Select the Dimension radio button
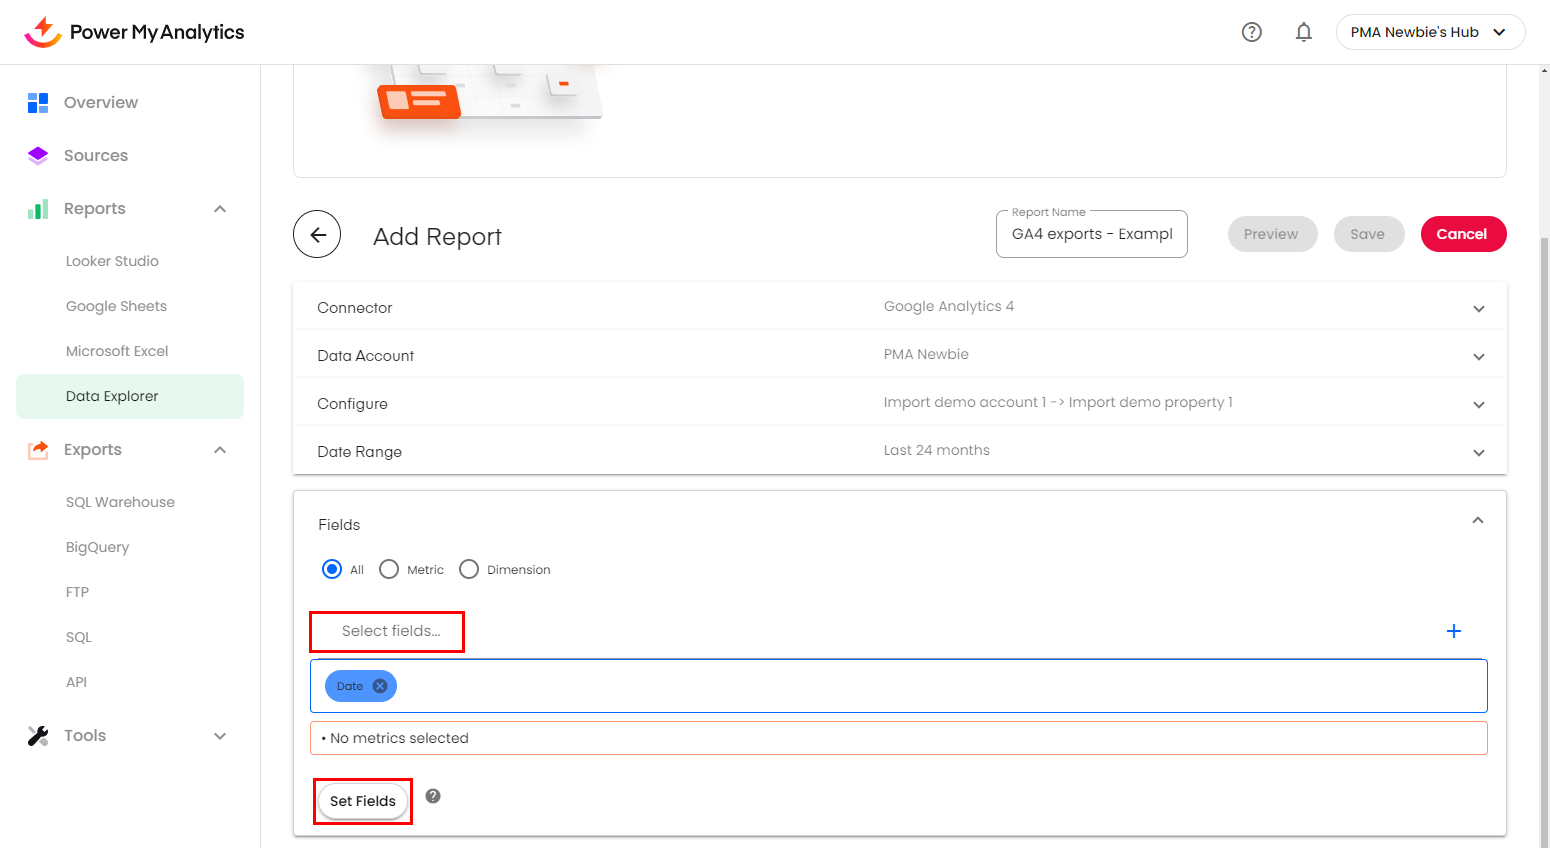 [469, 569]
